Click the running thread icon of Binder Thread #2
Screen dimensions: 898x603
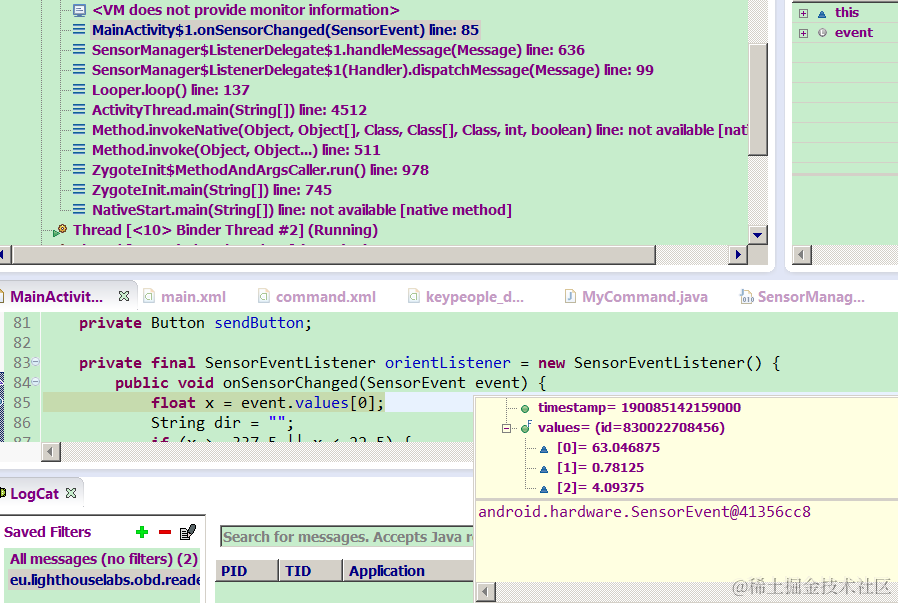tap(60, 231)
